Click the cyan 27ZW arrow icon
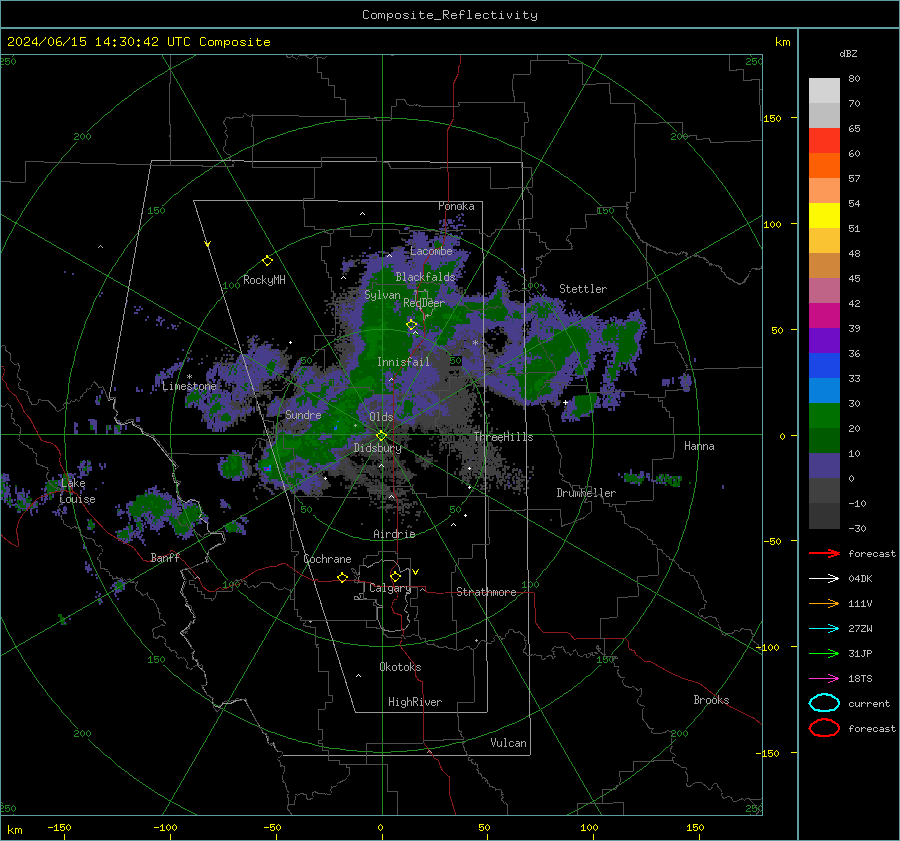 [824, 629]
